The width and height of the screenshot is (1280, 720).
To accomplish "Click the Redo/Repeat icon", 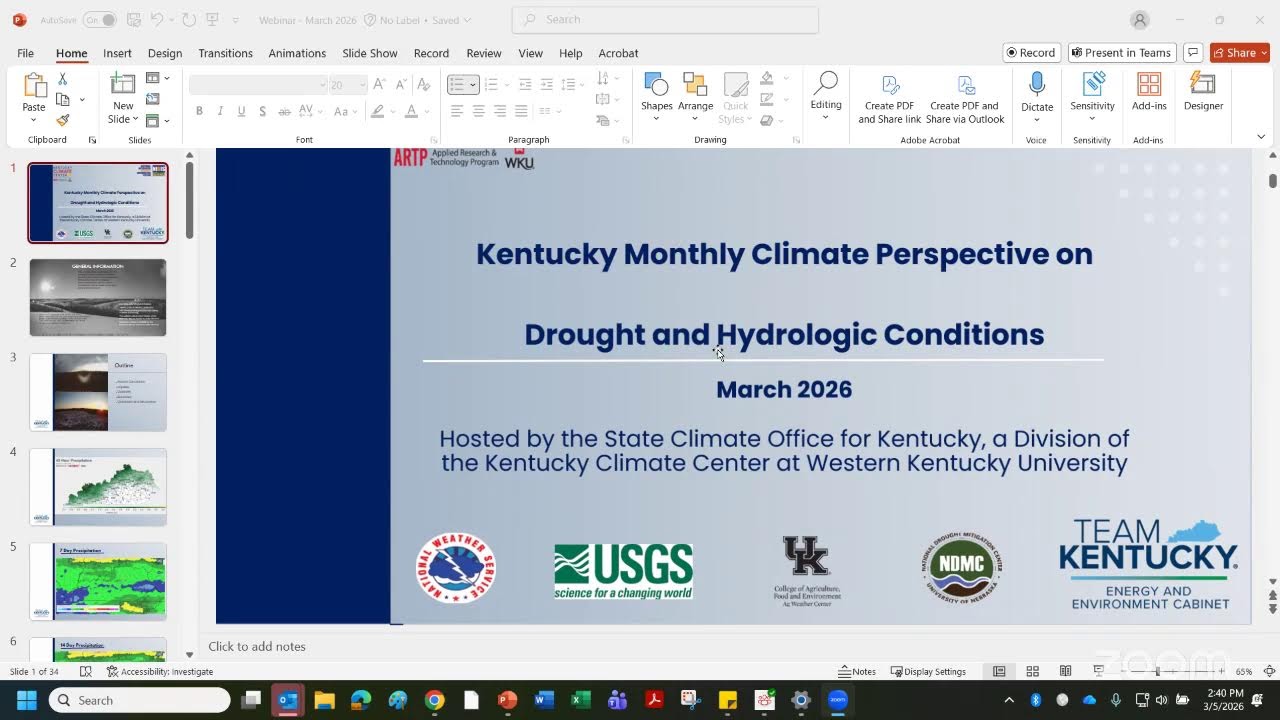I will [x=189, y=20].
